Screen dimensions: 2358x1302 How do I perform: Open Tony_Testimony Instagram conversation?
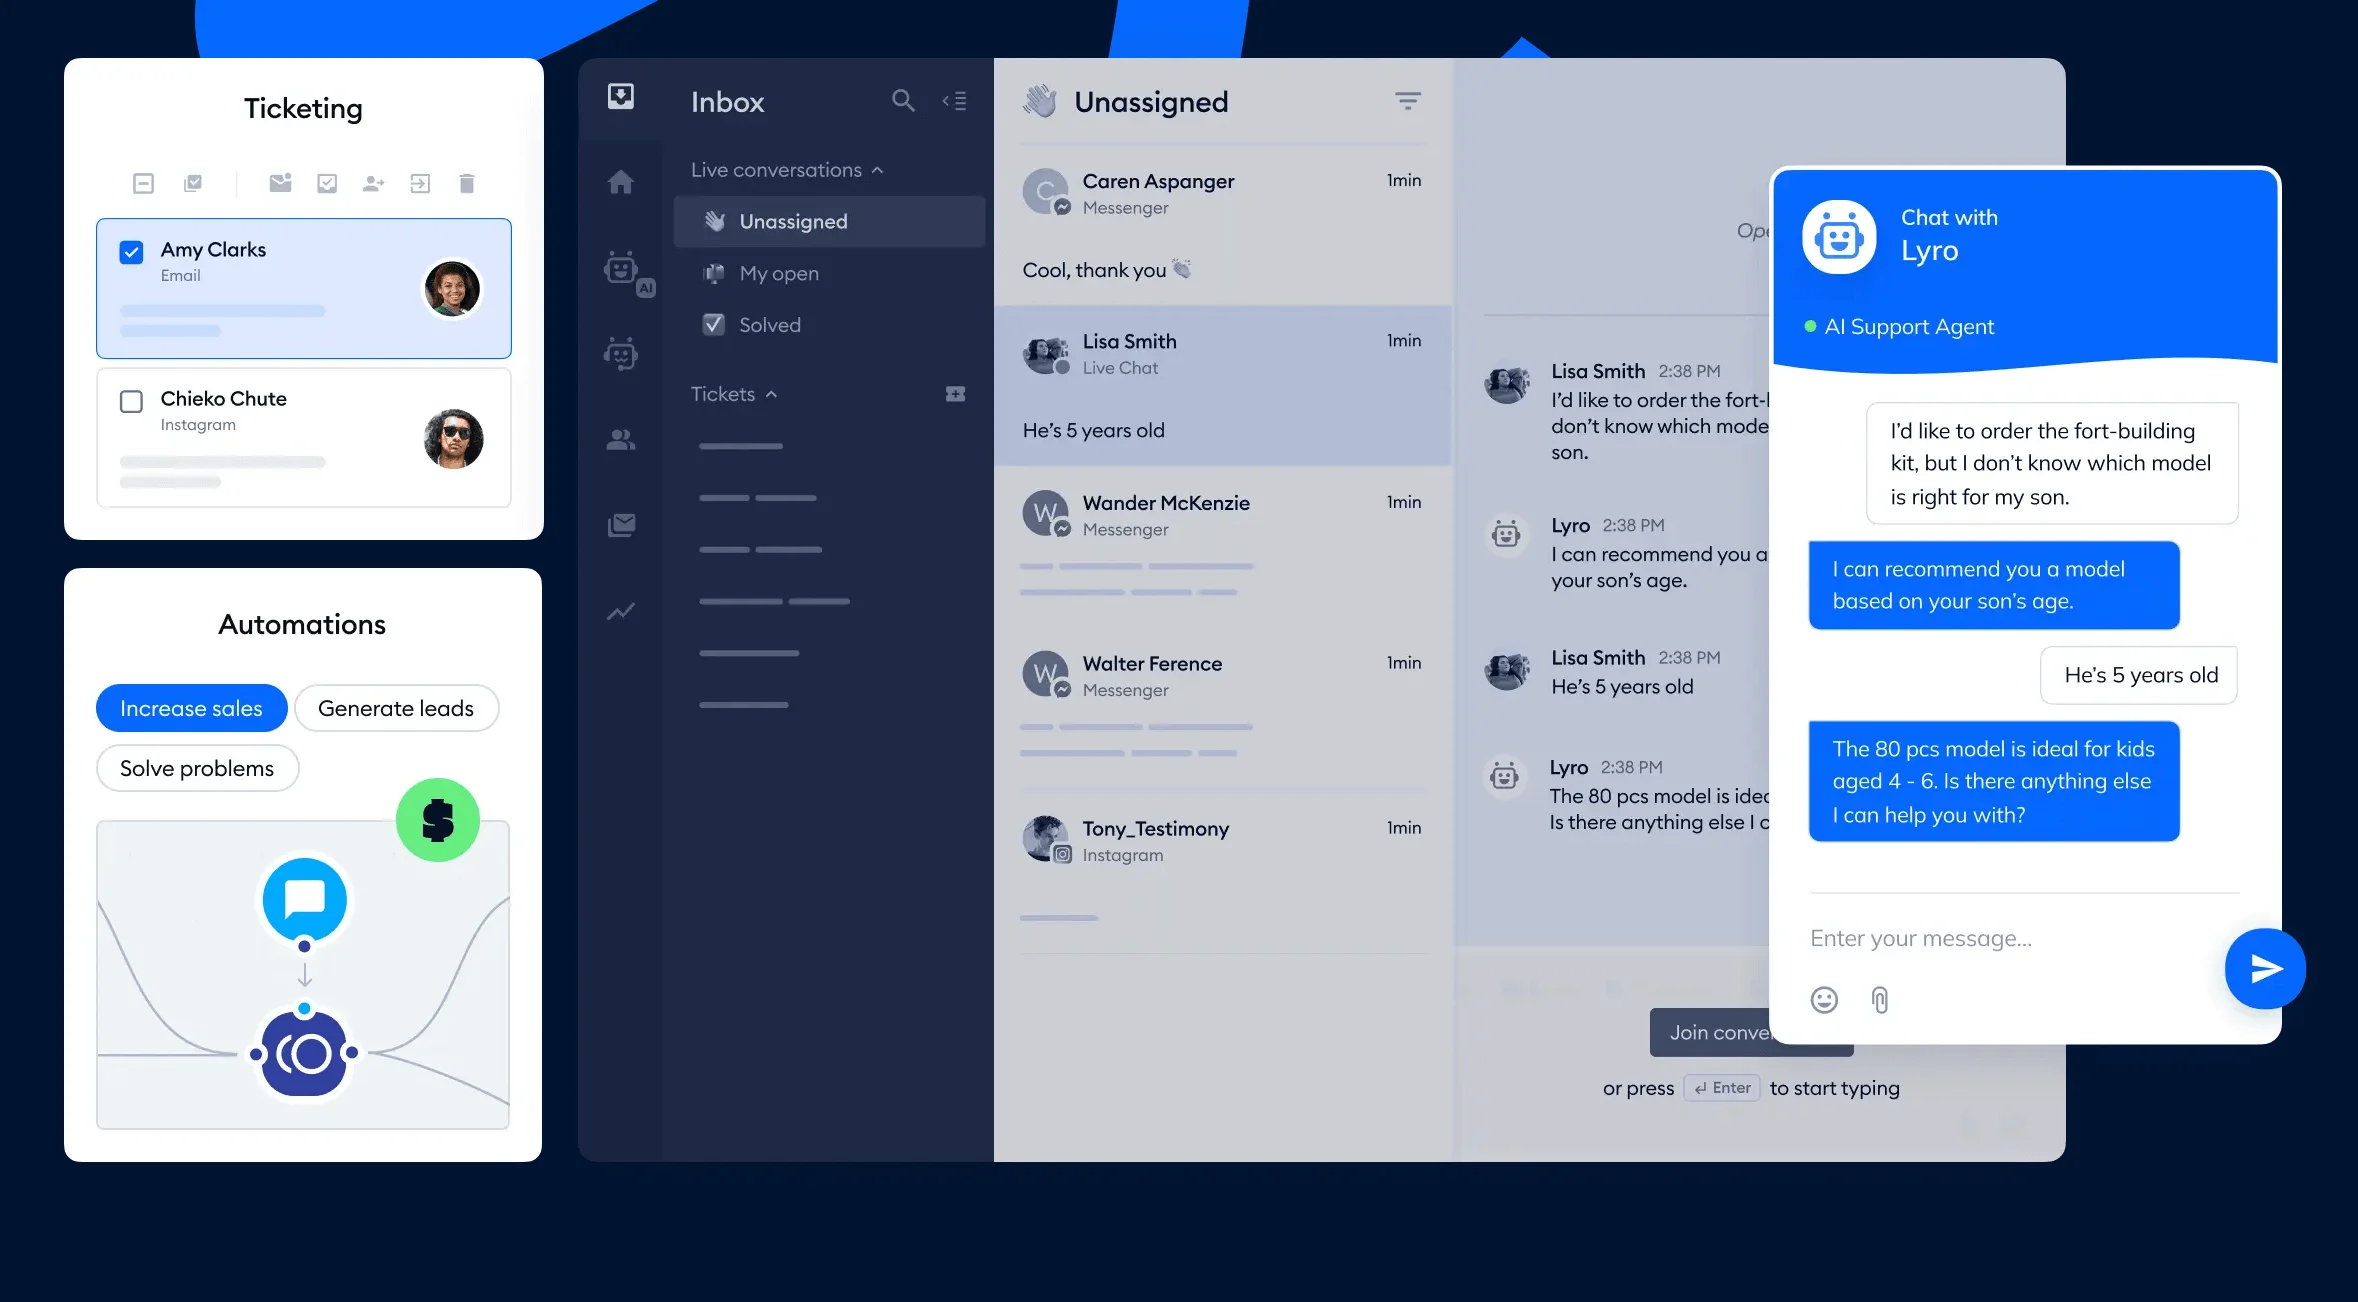(x=1222, y=871)
